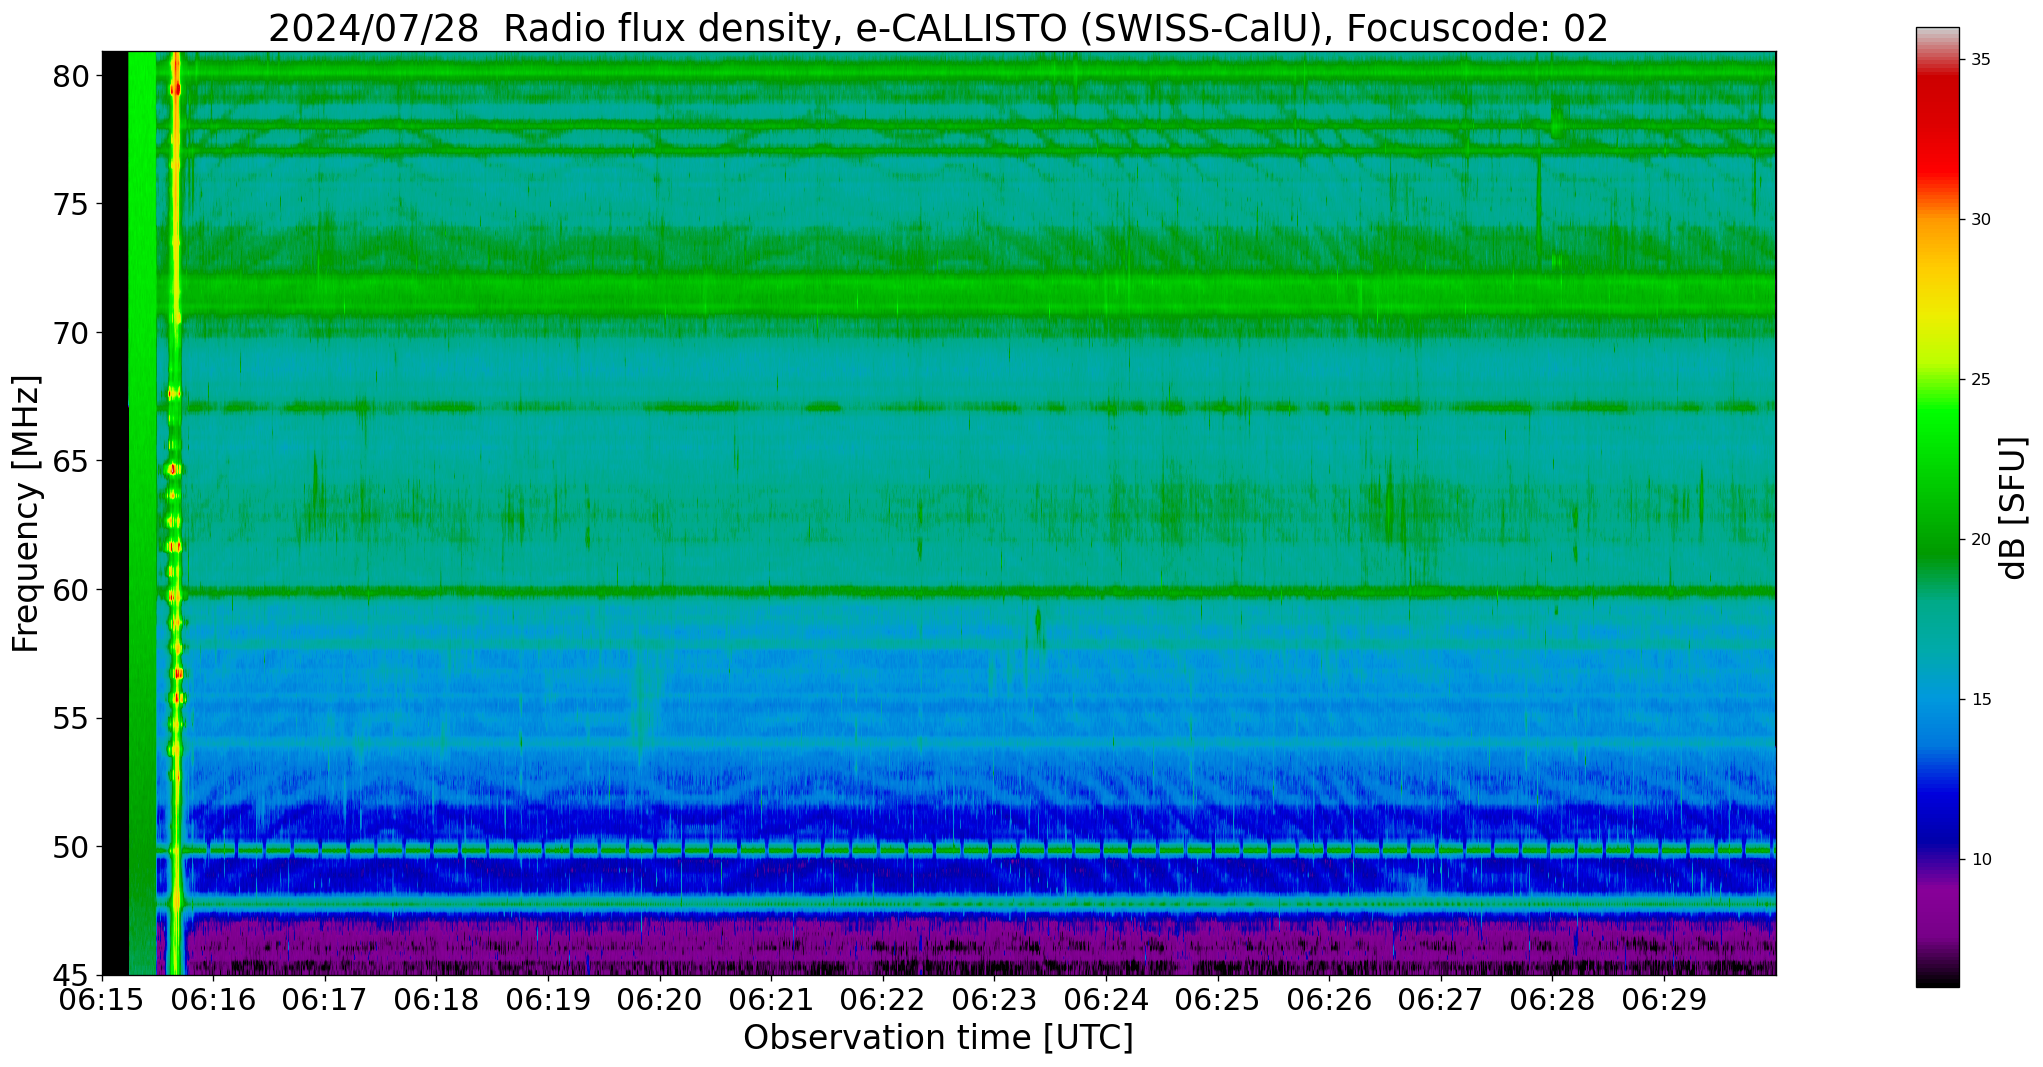Click the 70 MHz frequency tick label
2043x1067 pixels.
[70, 333]
